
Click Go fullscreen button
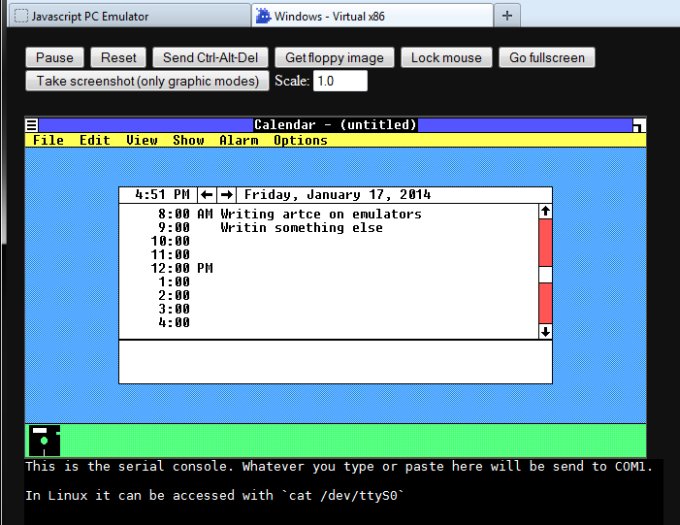point(547,58)
